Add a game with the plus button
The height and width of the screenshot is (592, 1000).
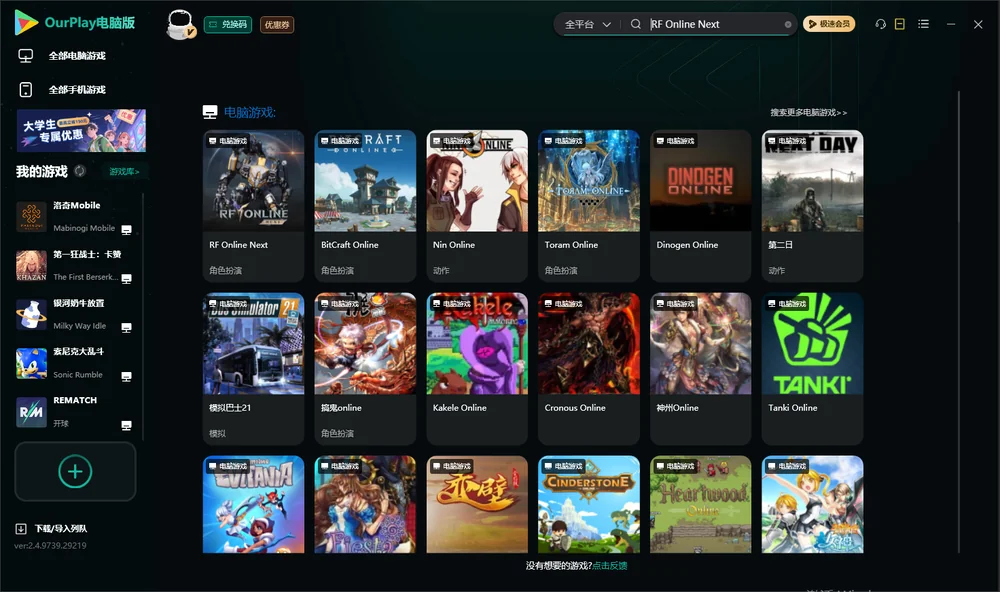point(75,471)
